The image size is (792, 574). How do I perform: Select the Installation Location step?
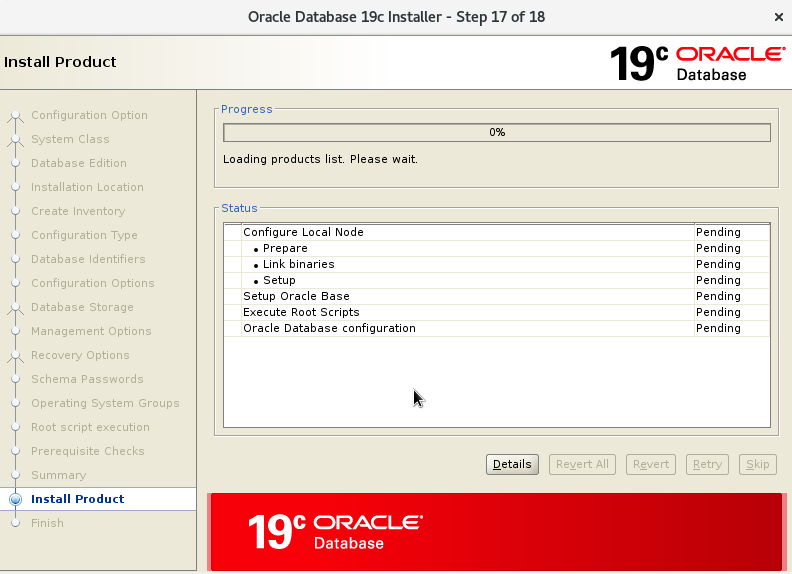[87, 187]
